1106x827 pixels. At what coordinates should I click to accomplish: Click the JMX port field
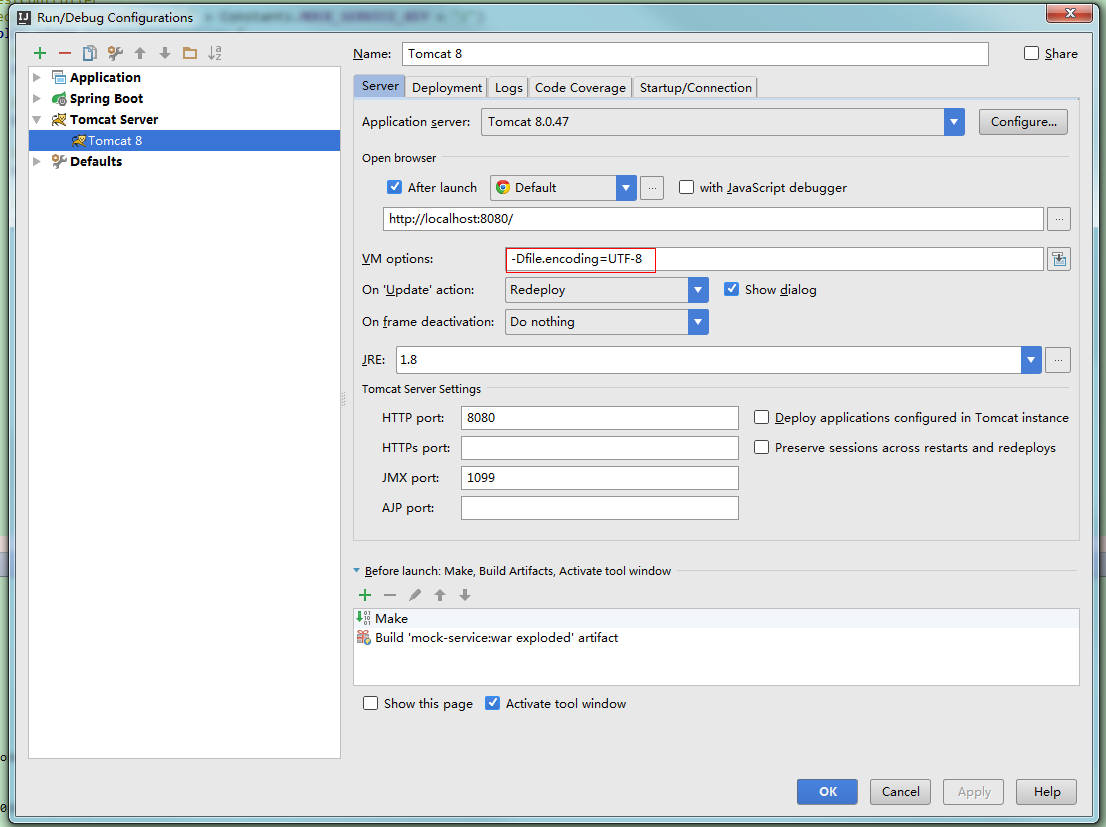pyautogui.click(x=600, y=478)
